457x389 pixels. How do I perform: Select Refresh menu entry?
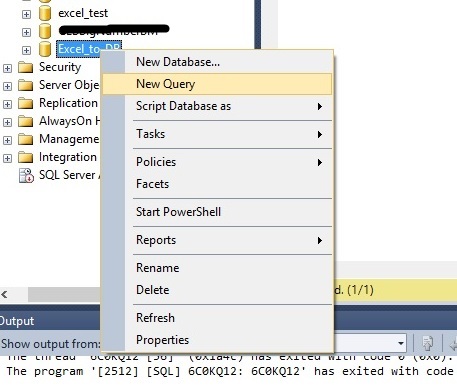pyautogui.click(x=217, y=318)
